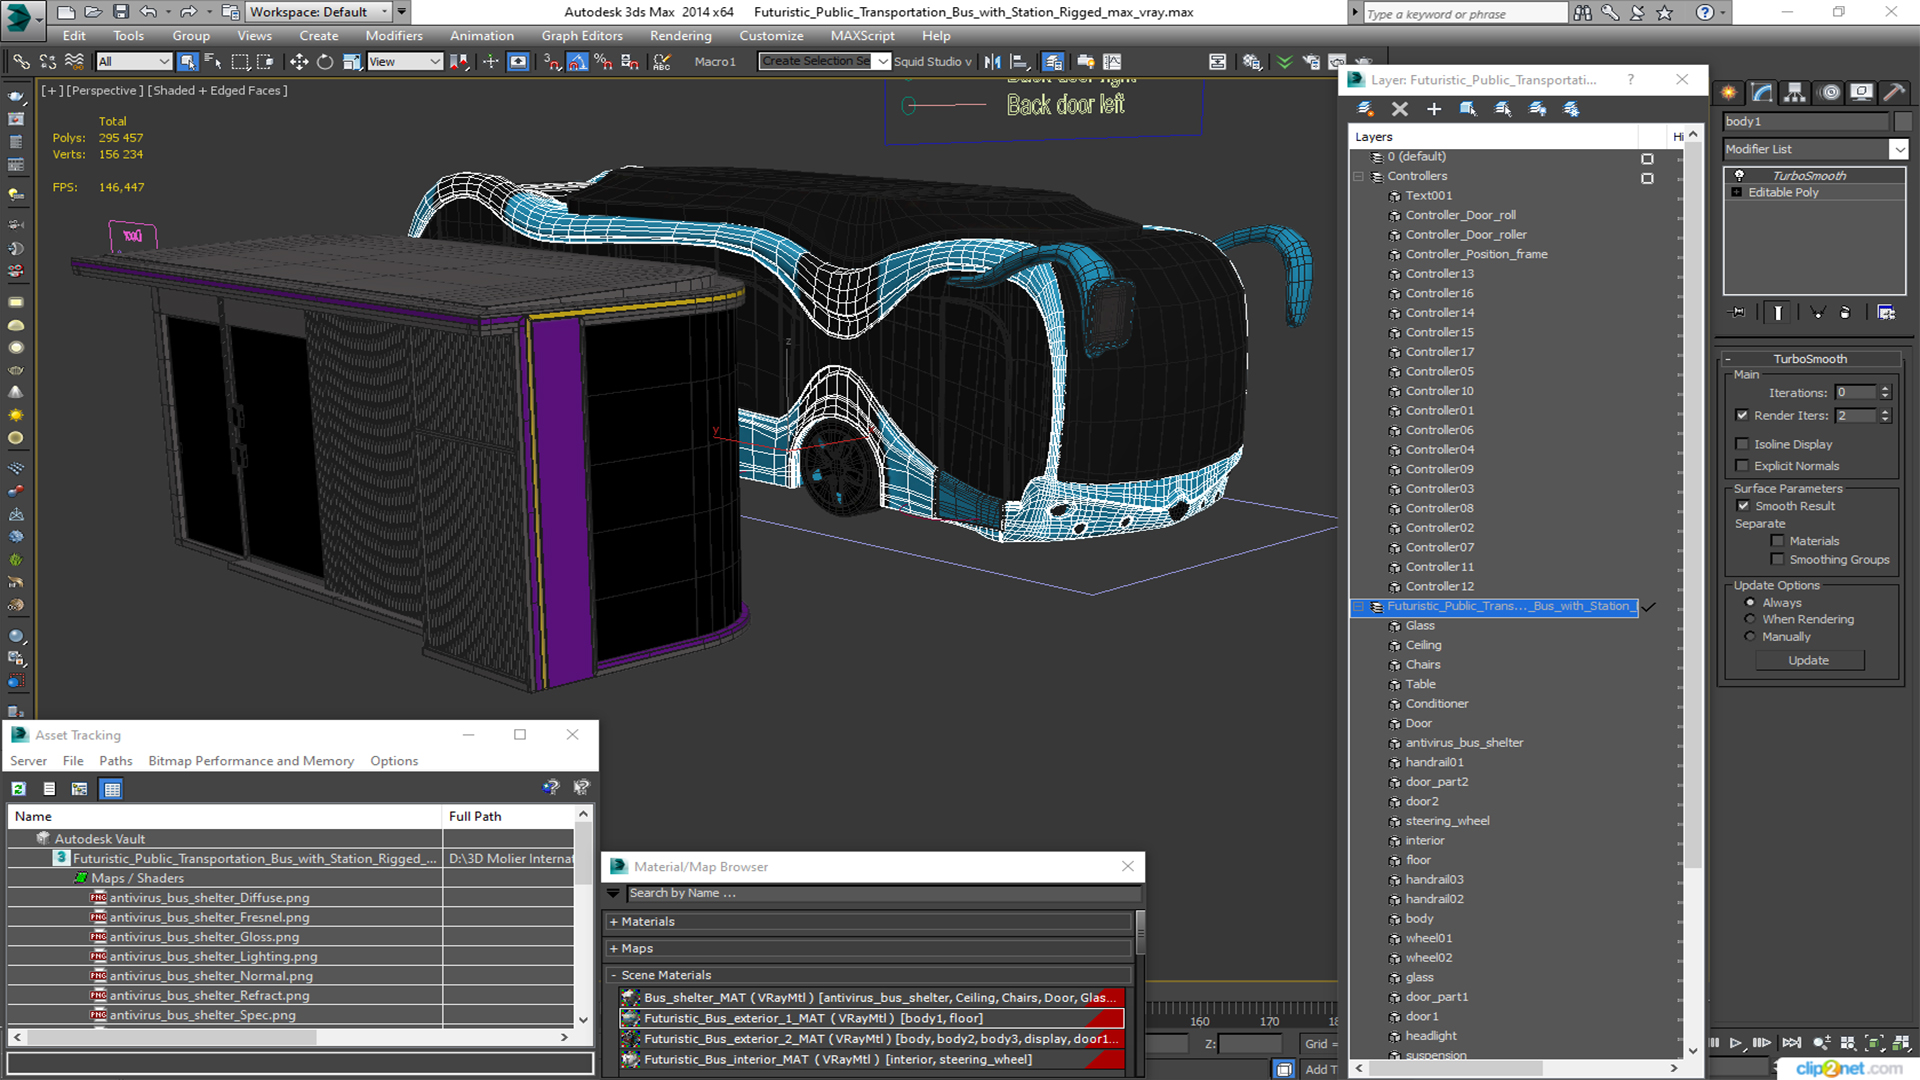Click Configure Modifier Sets icon
1920x1080 pixels.
[x=1886, y=313]
